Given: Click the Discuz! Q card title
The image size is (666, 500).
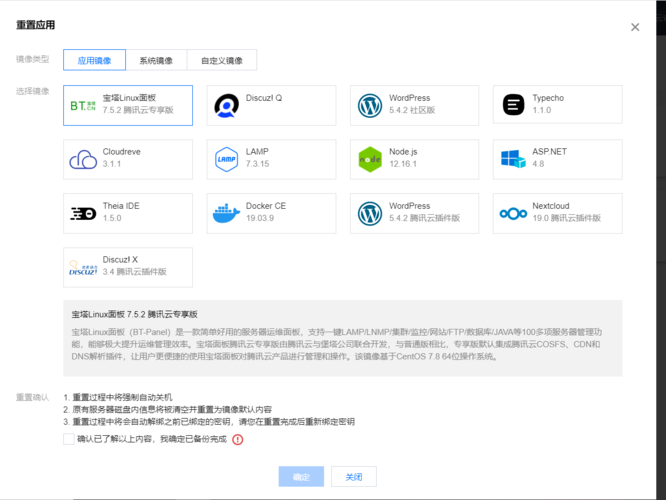Looking at the screenshot, I should 264,98.
